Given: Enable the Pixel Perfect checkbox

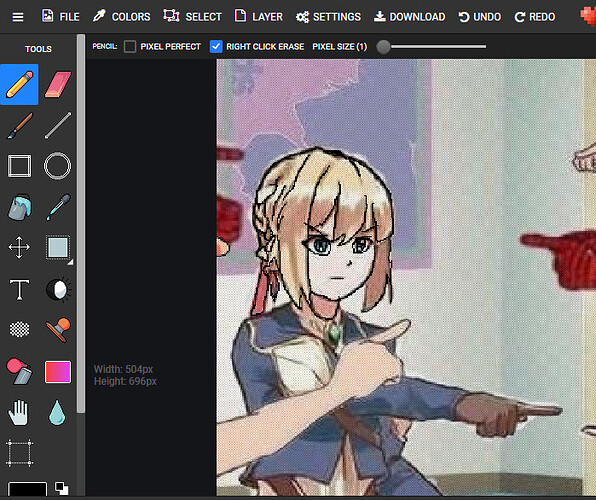Looking at the screenshot, I should tap(130, 46).
